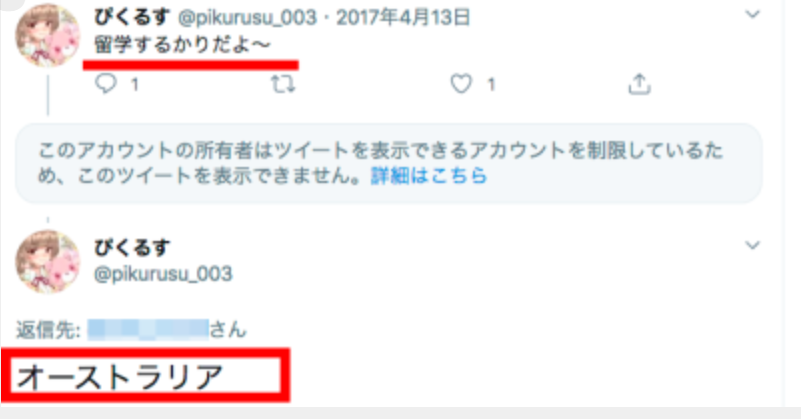This screenshot has height=419, width=801.
Task: Open the share icon under the first tweet
Action: point(639,84)
